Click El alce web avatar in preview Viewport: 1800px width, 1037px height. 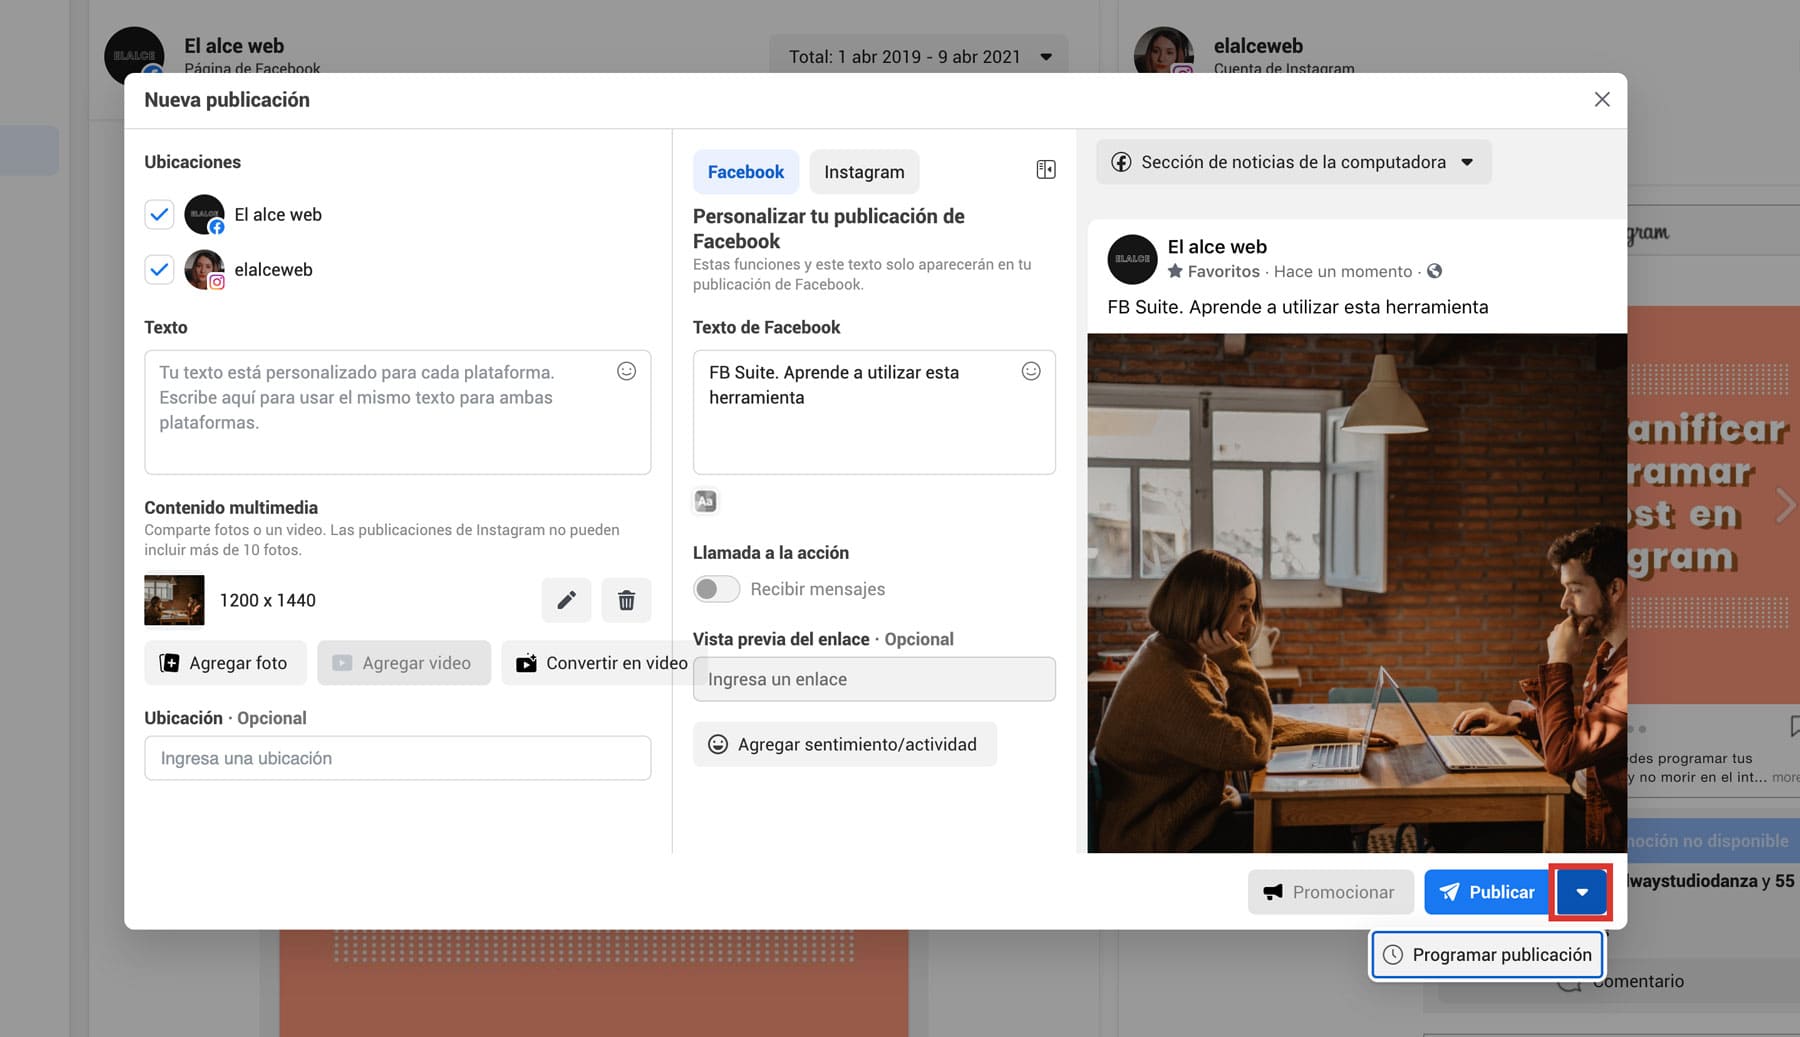tap(1132, 259)
